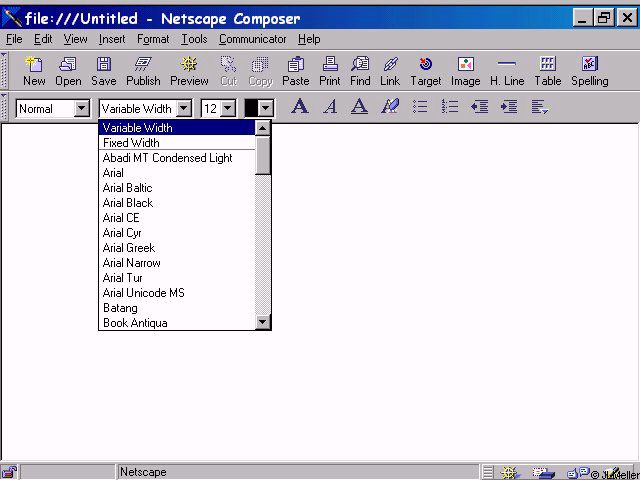The image size is (640, 480).
Task: Open the Edit menu
Action: pos(43,39)
